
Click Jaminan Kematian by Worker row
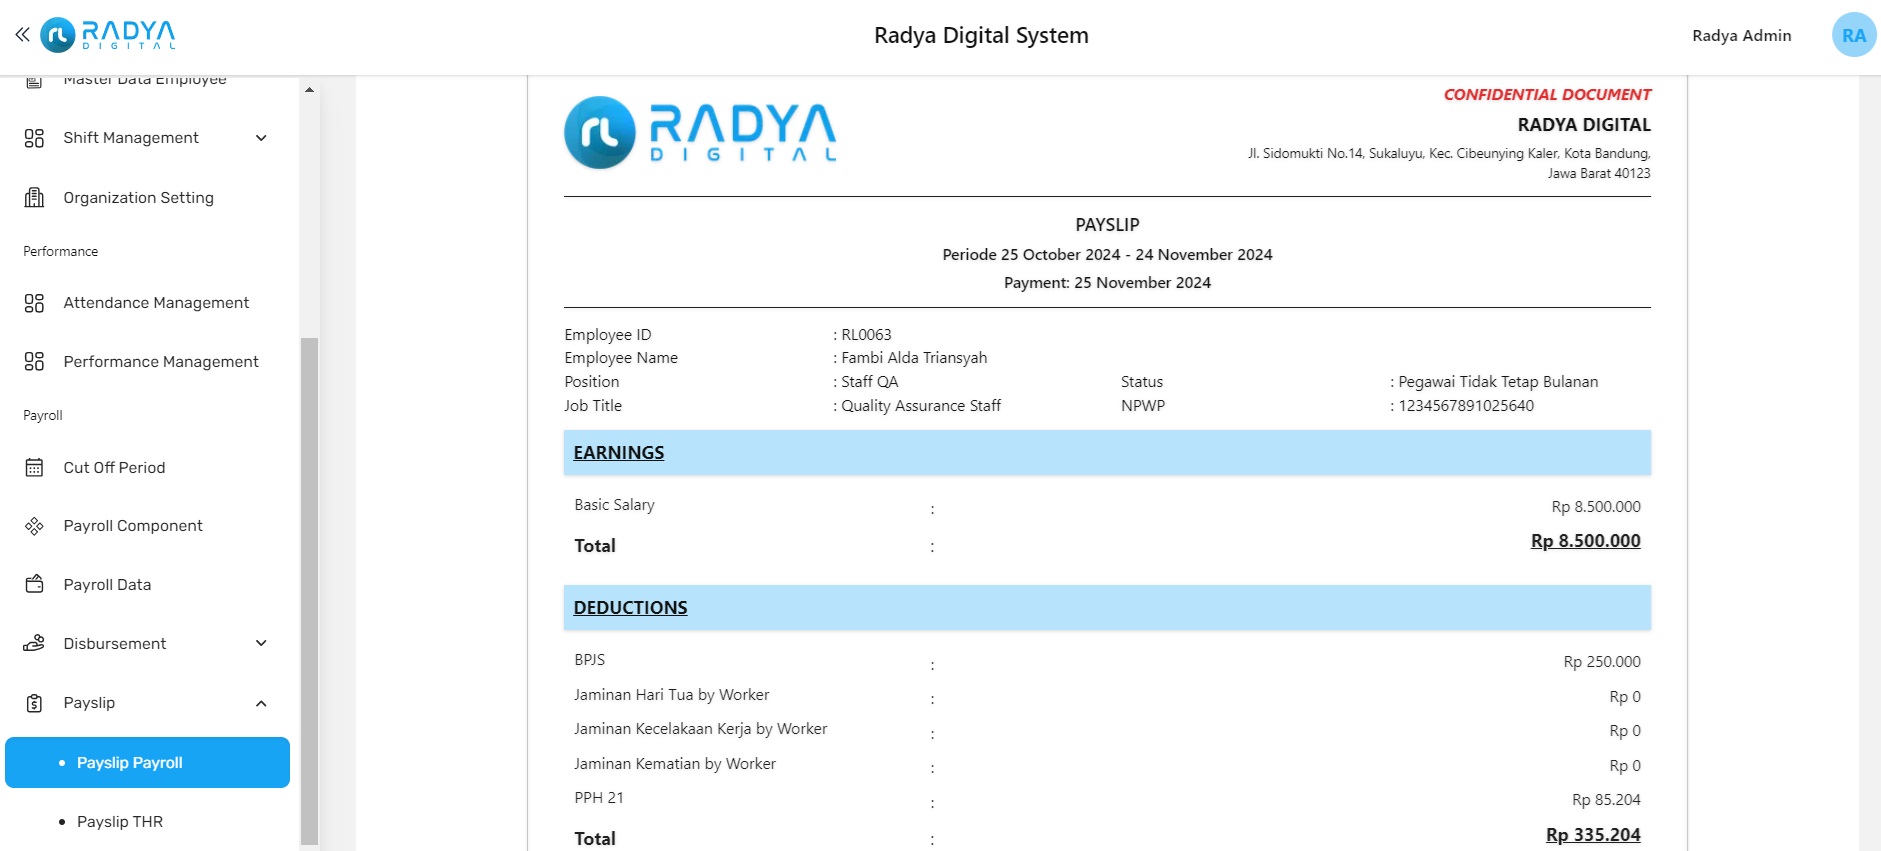(1107, 765)
